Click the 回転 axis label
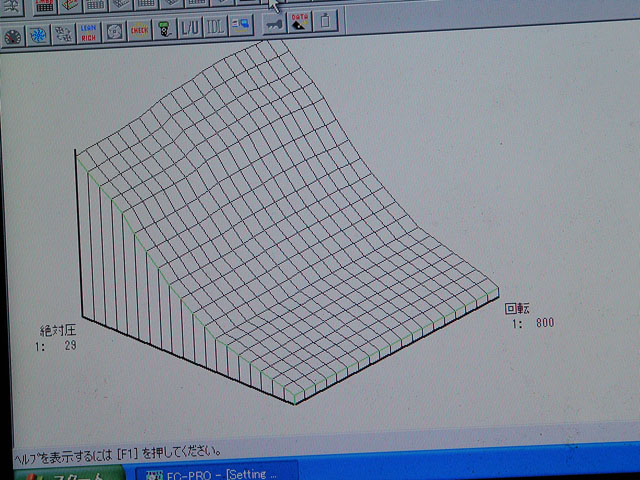Screen dimensions: 640x480 (517, 309)
